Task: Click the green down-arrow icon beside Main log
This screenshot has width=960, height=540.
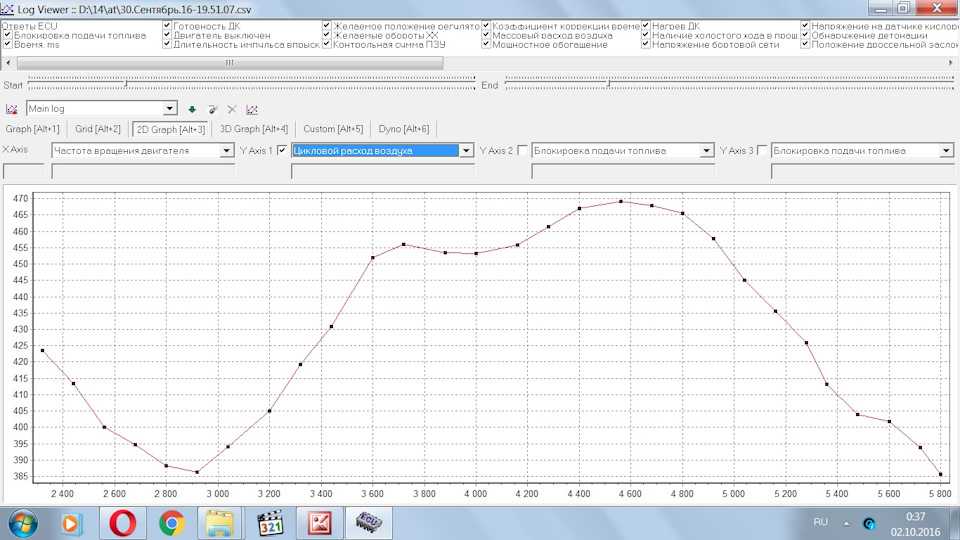Action: (x=192, y=109)
